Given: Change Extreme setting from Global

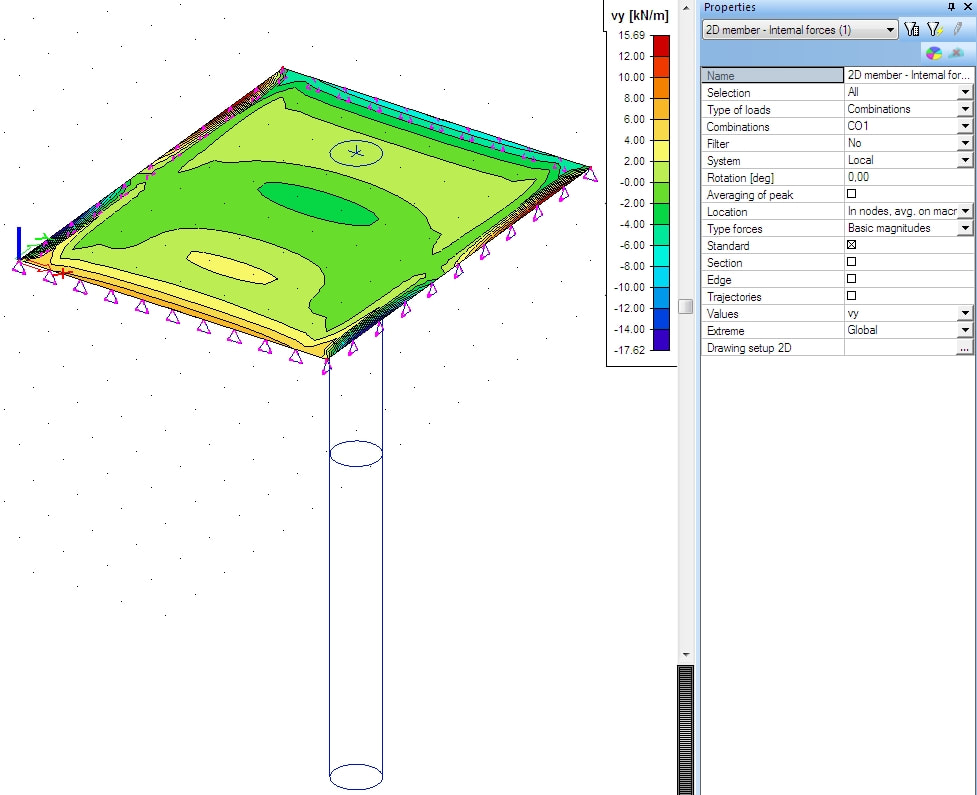Looking at the screenshot, I should point(963,330).
